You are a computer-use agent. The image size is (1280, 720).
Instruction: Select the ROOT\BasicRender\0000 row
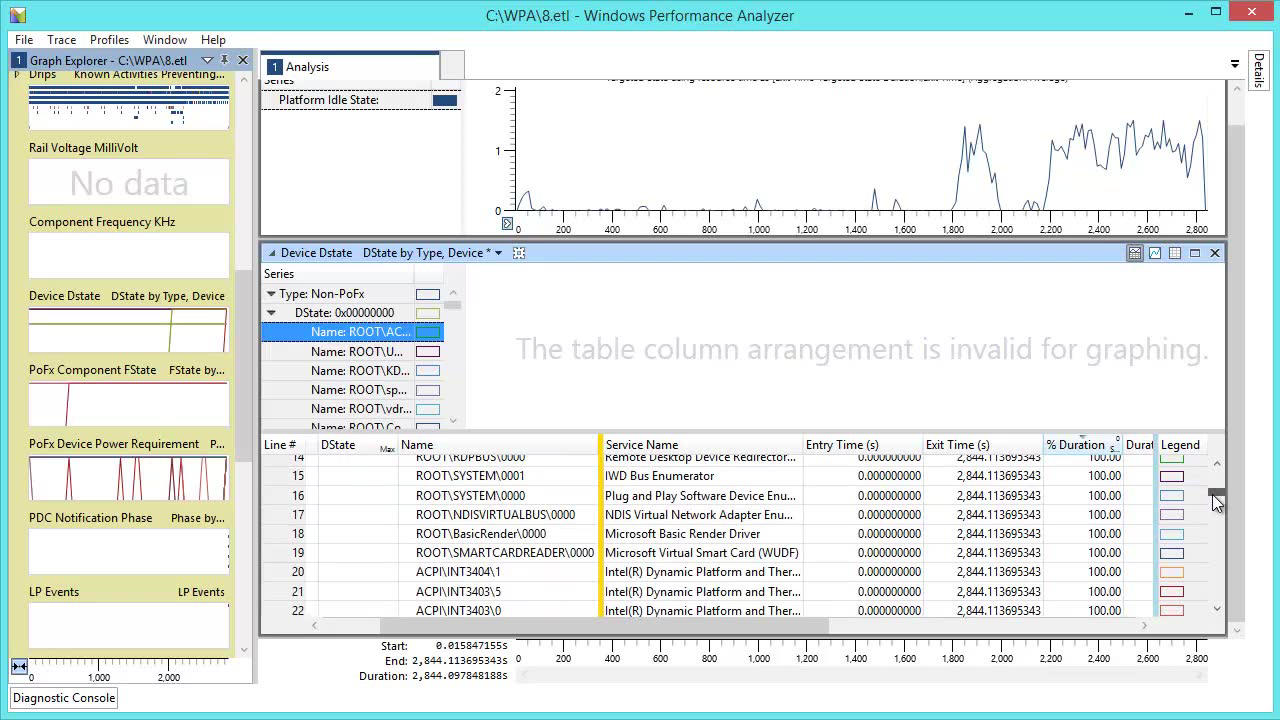(x=735, y=534)
